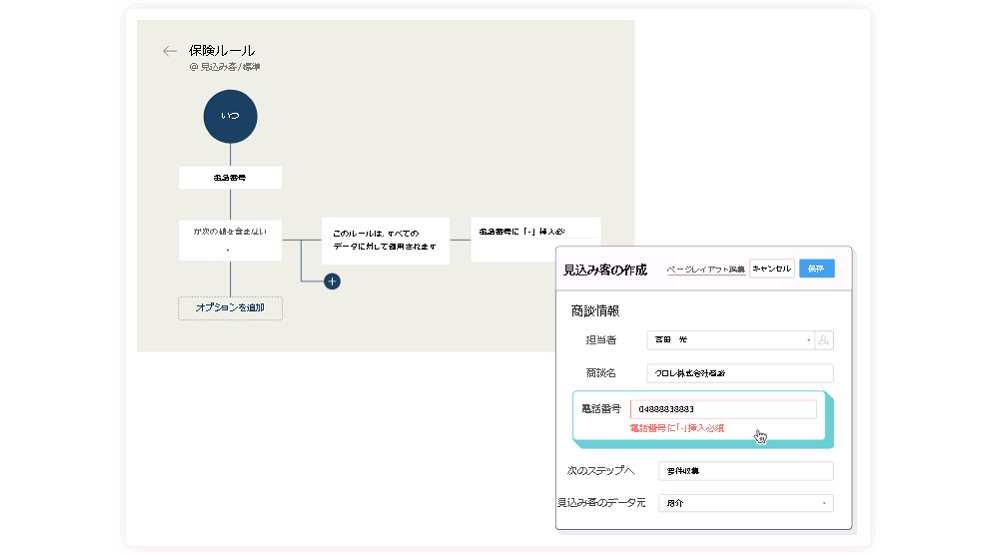The width and height of the screenshot is (1000, 555).
Task: Open the 担当者 owner dropdown
Action: pos(731,340)
